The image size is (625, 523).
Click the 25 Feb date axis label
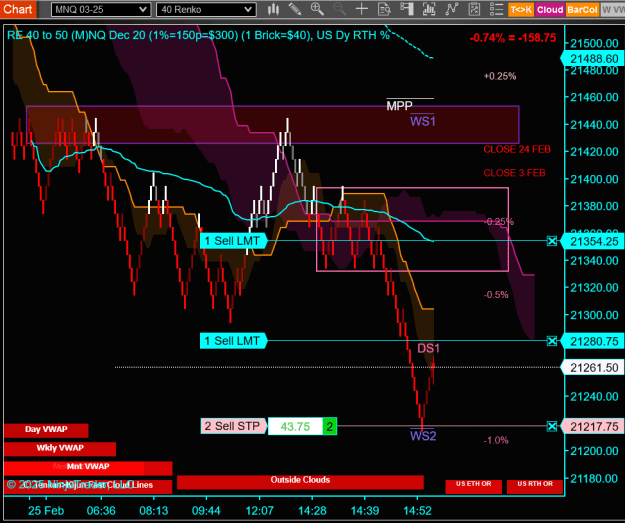coord(46,511)
